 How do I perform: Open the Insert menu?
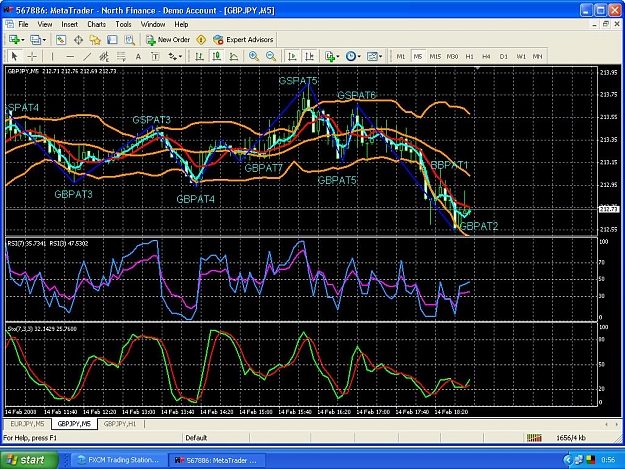[x=69, y=24]
